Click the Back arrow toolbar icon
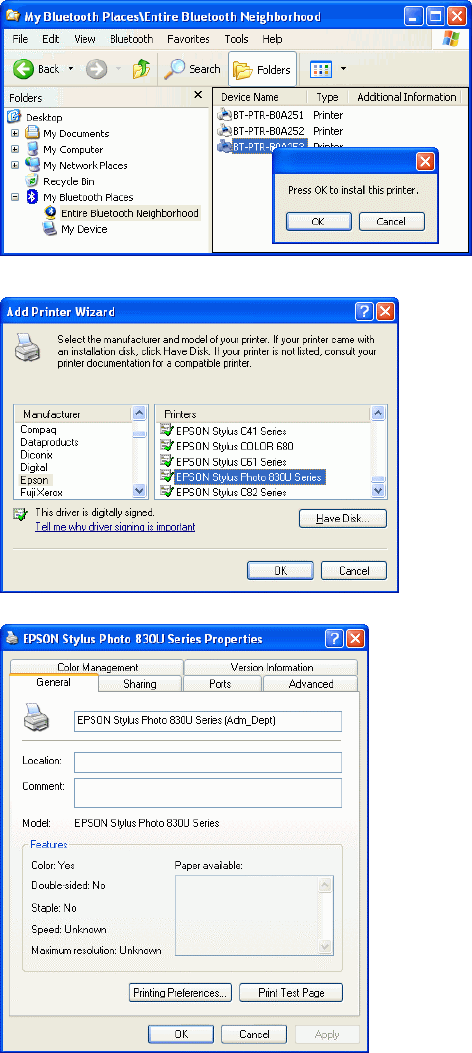The height and width of the screenshot is (1053, 472). click(x=23, y=68)
